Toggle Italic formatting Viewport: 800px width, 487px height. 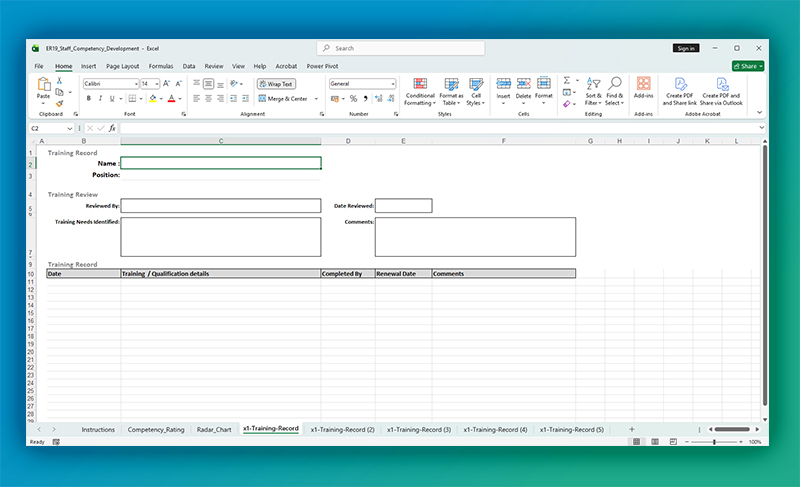point(101,99)
